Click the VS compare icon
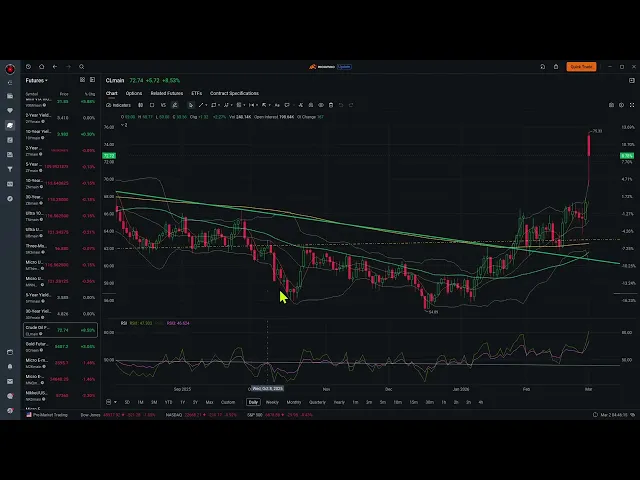The image size is (640, 480). click(x=163, y=105)
